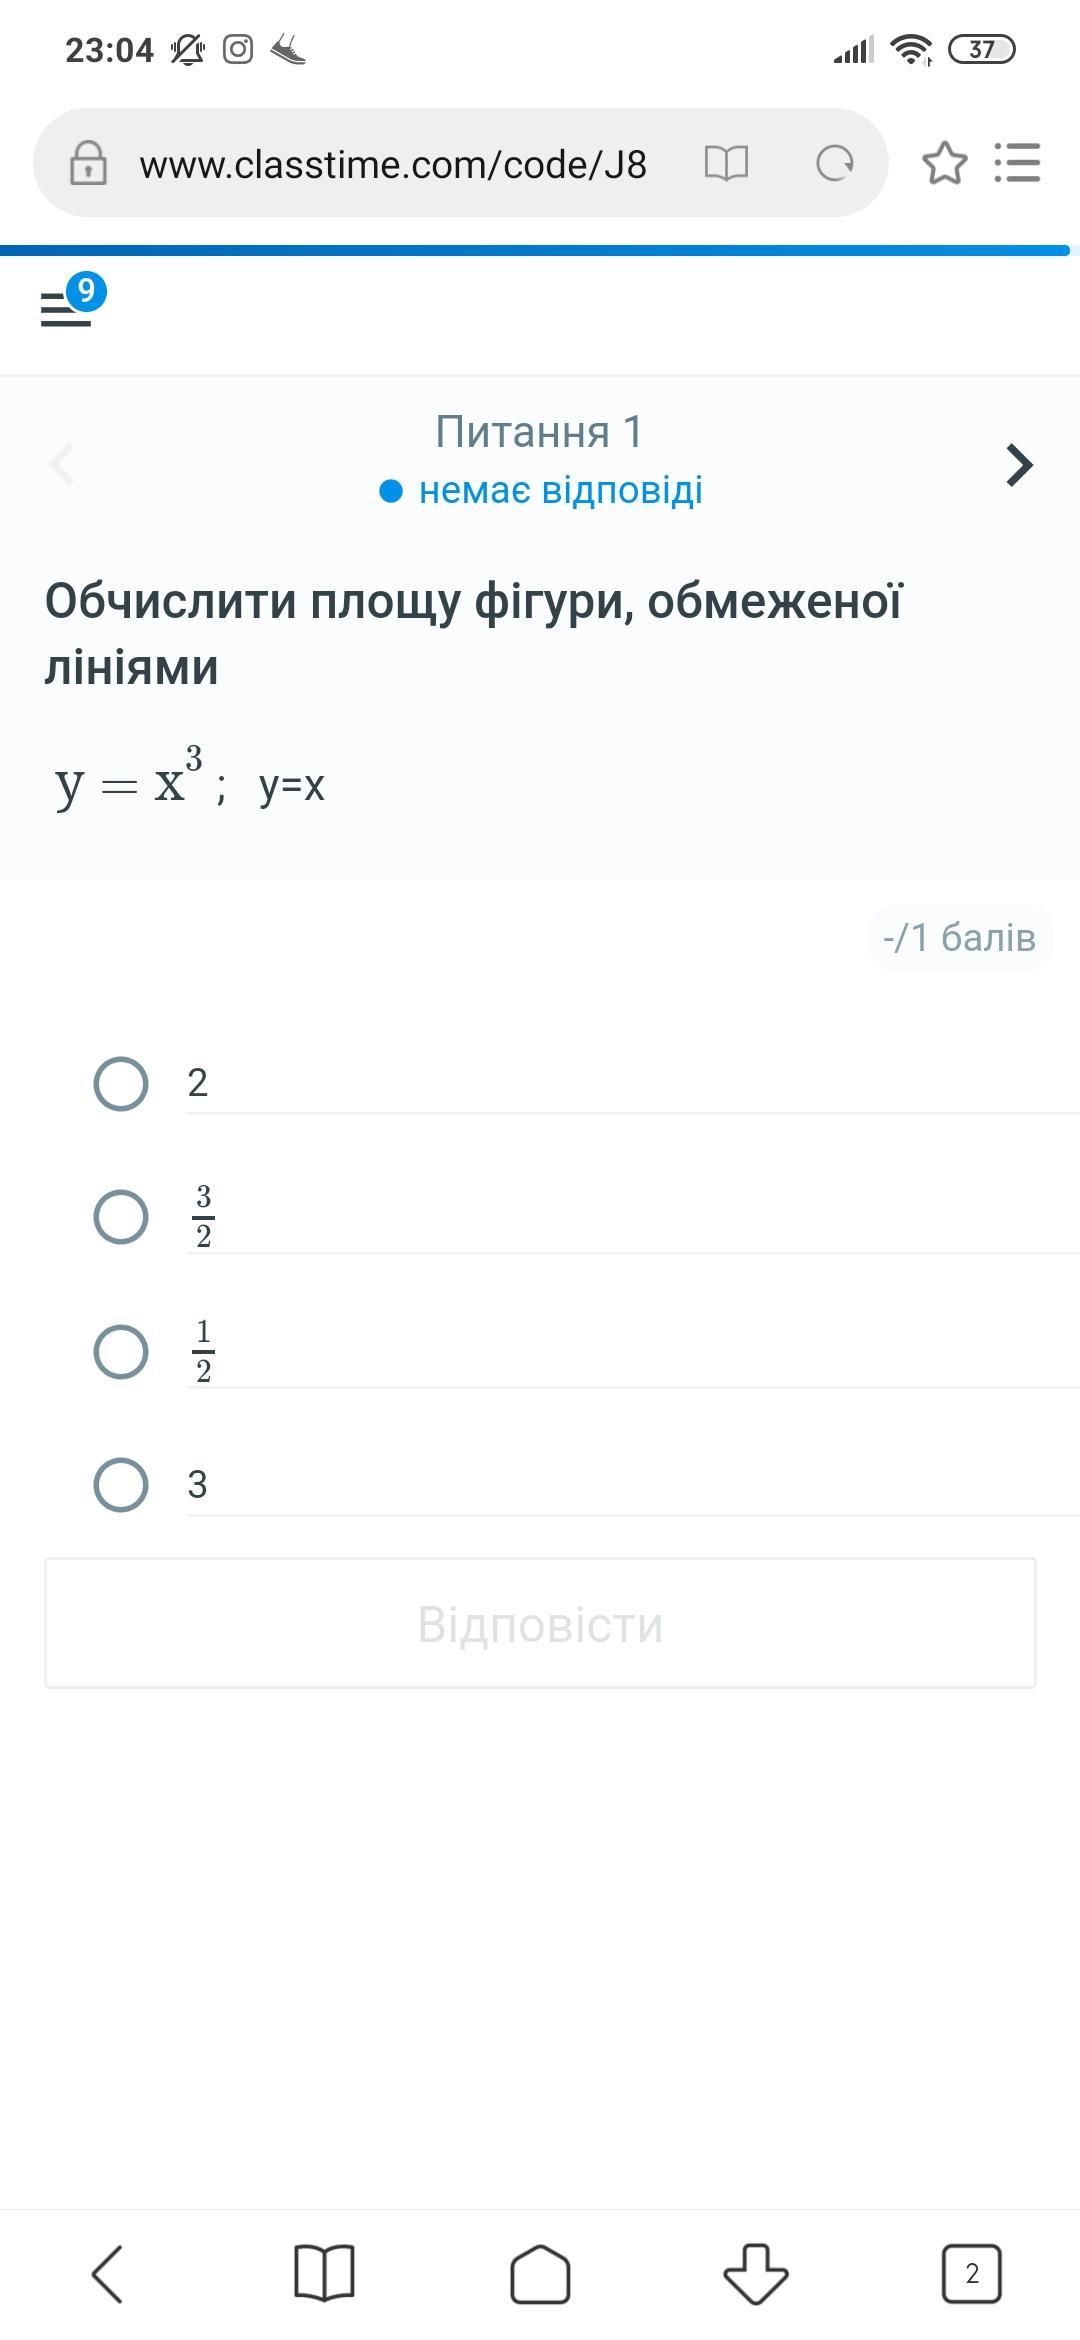Open bookmarks from the bottom book icon

point(324,2273)
